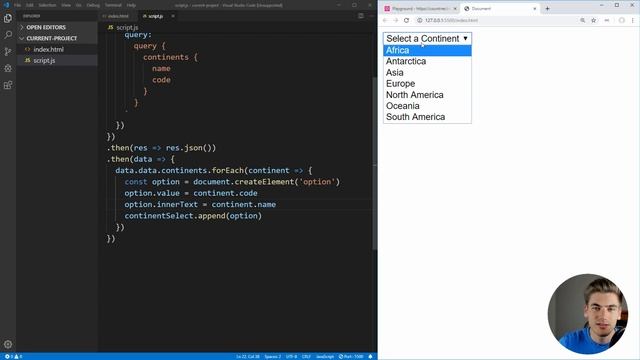This screenshot has height=360, width=640.
Task: Click errors and warnings count in status bar
Action: coord(13,356)
